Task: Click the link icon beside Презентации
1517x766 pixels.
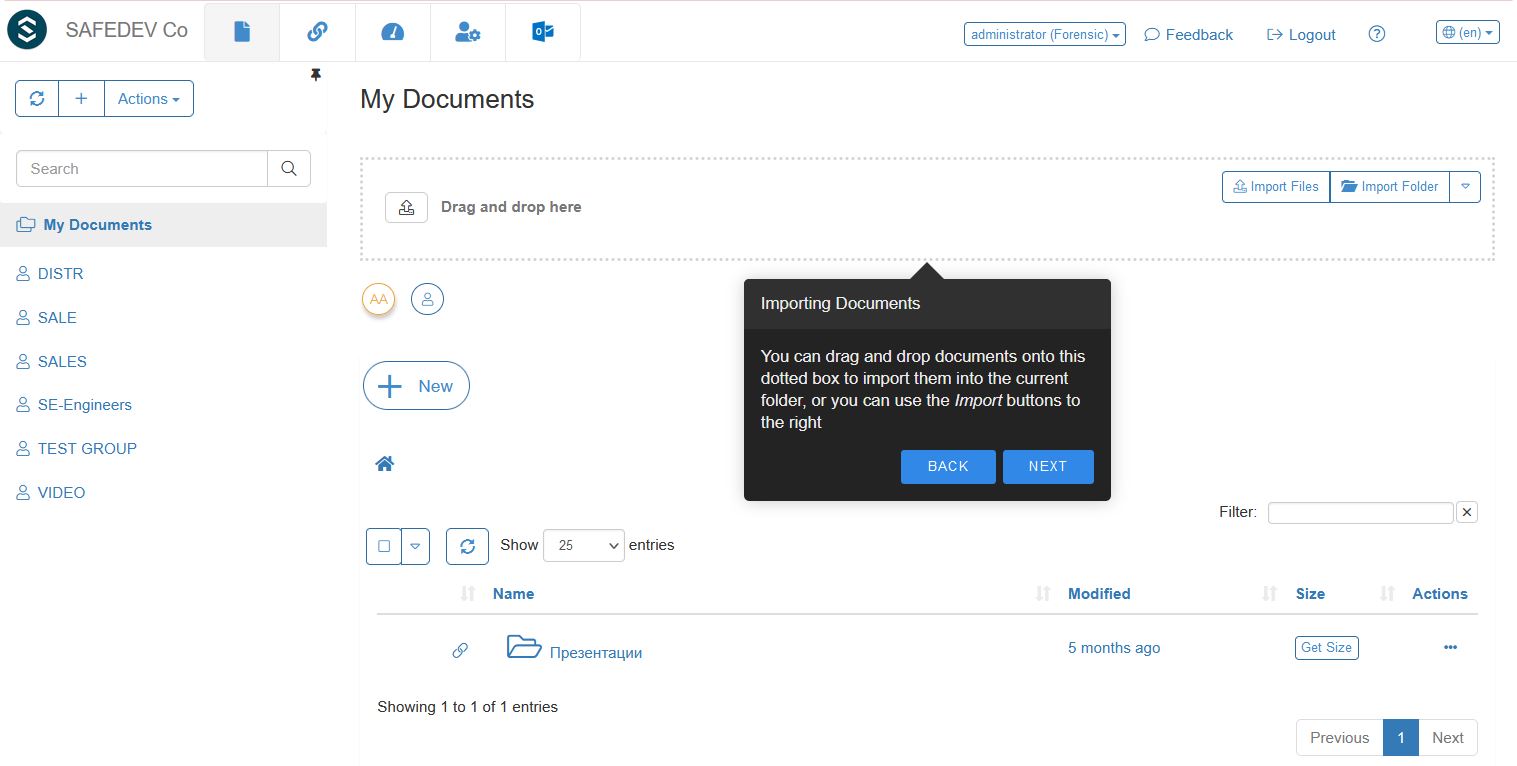Action: pyautogui.click(x=460, y=651)
